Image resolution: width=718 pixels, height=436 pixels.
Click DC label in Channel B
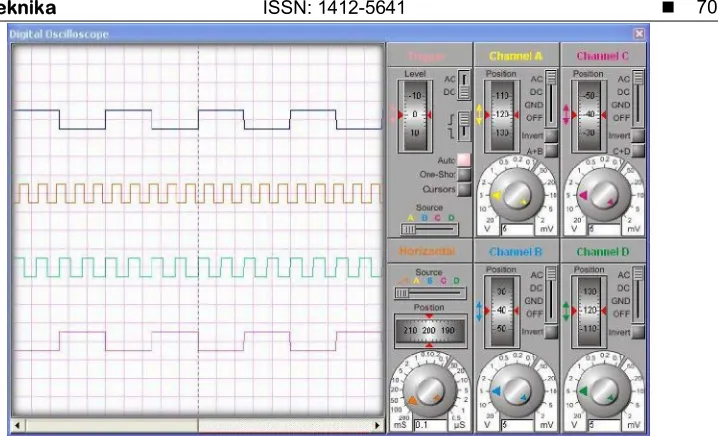coord(536,288)
